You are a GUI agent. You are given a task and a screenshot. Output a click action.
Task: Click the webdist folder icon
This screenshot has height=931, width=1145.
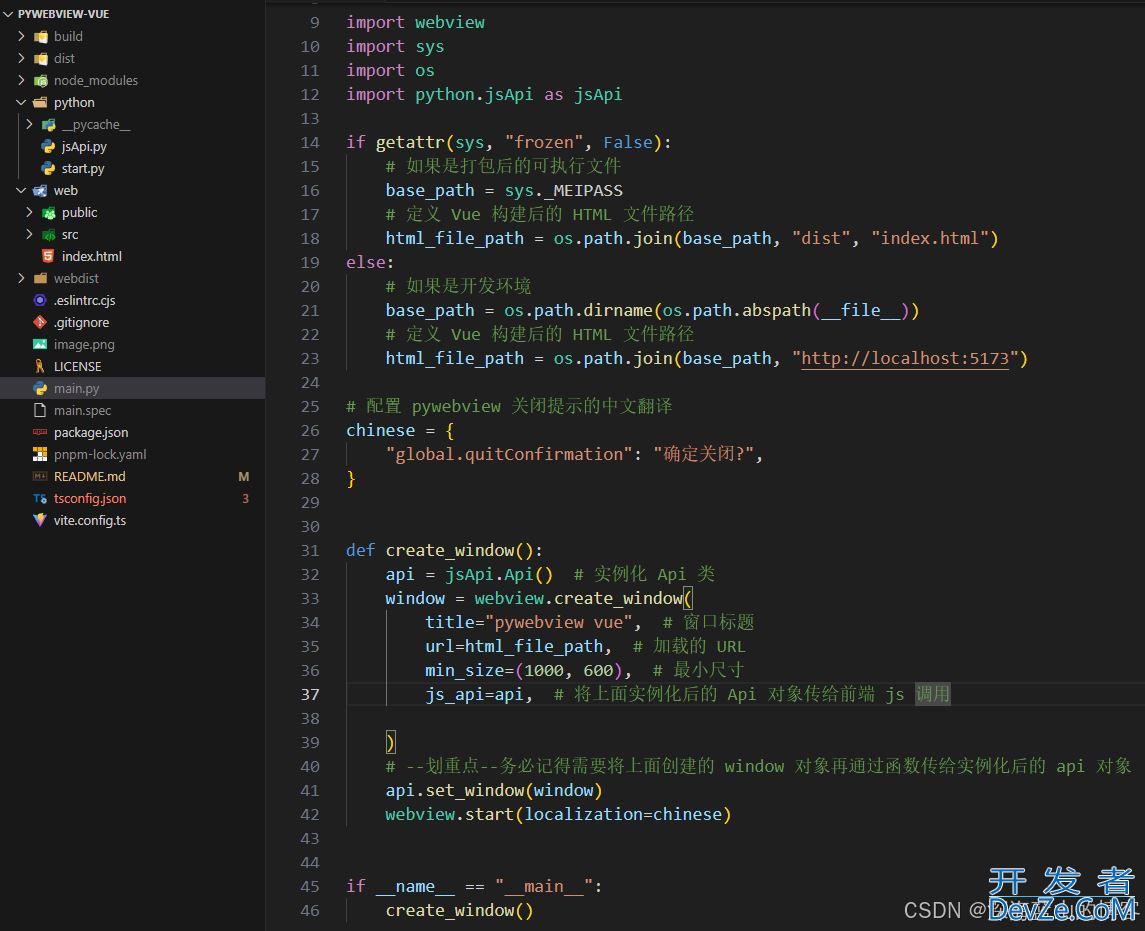tap(41, 278)
